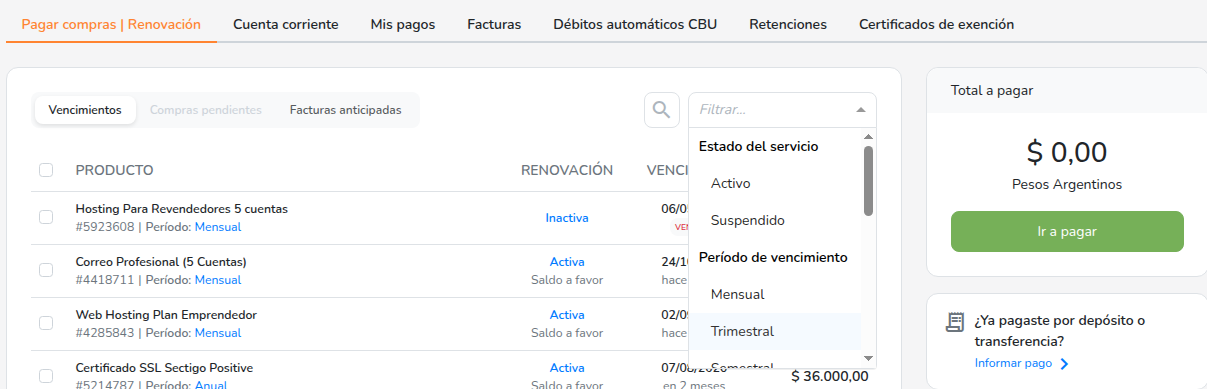
Task: Select Suspendido filter option
Action: (x=775, y=220)
